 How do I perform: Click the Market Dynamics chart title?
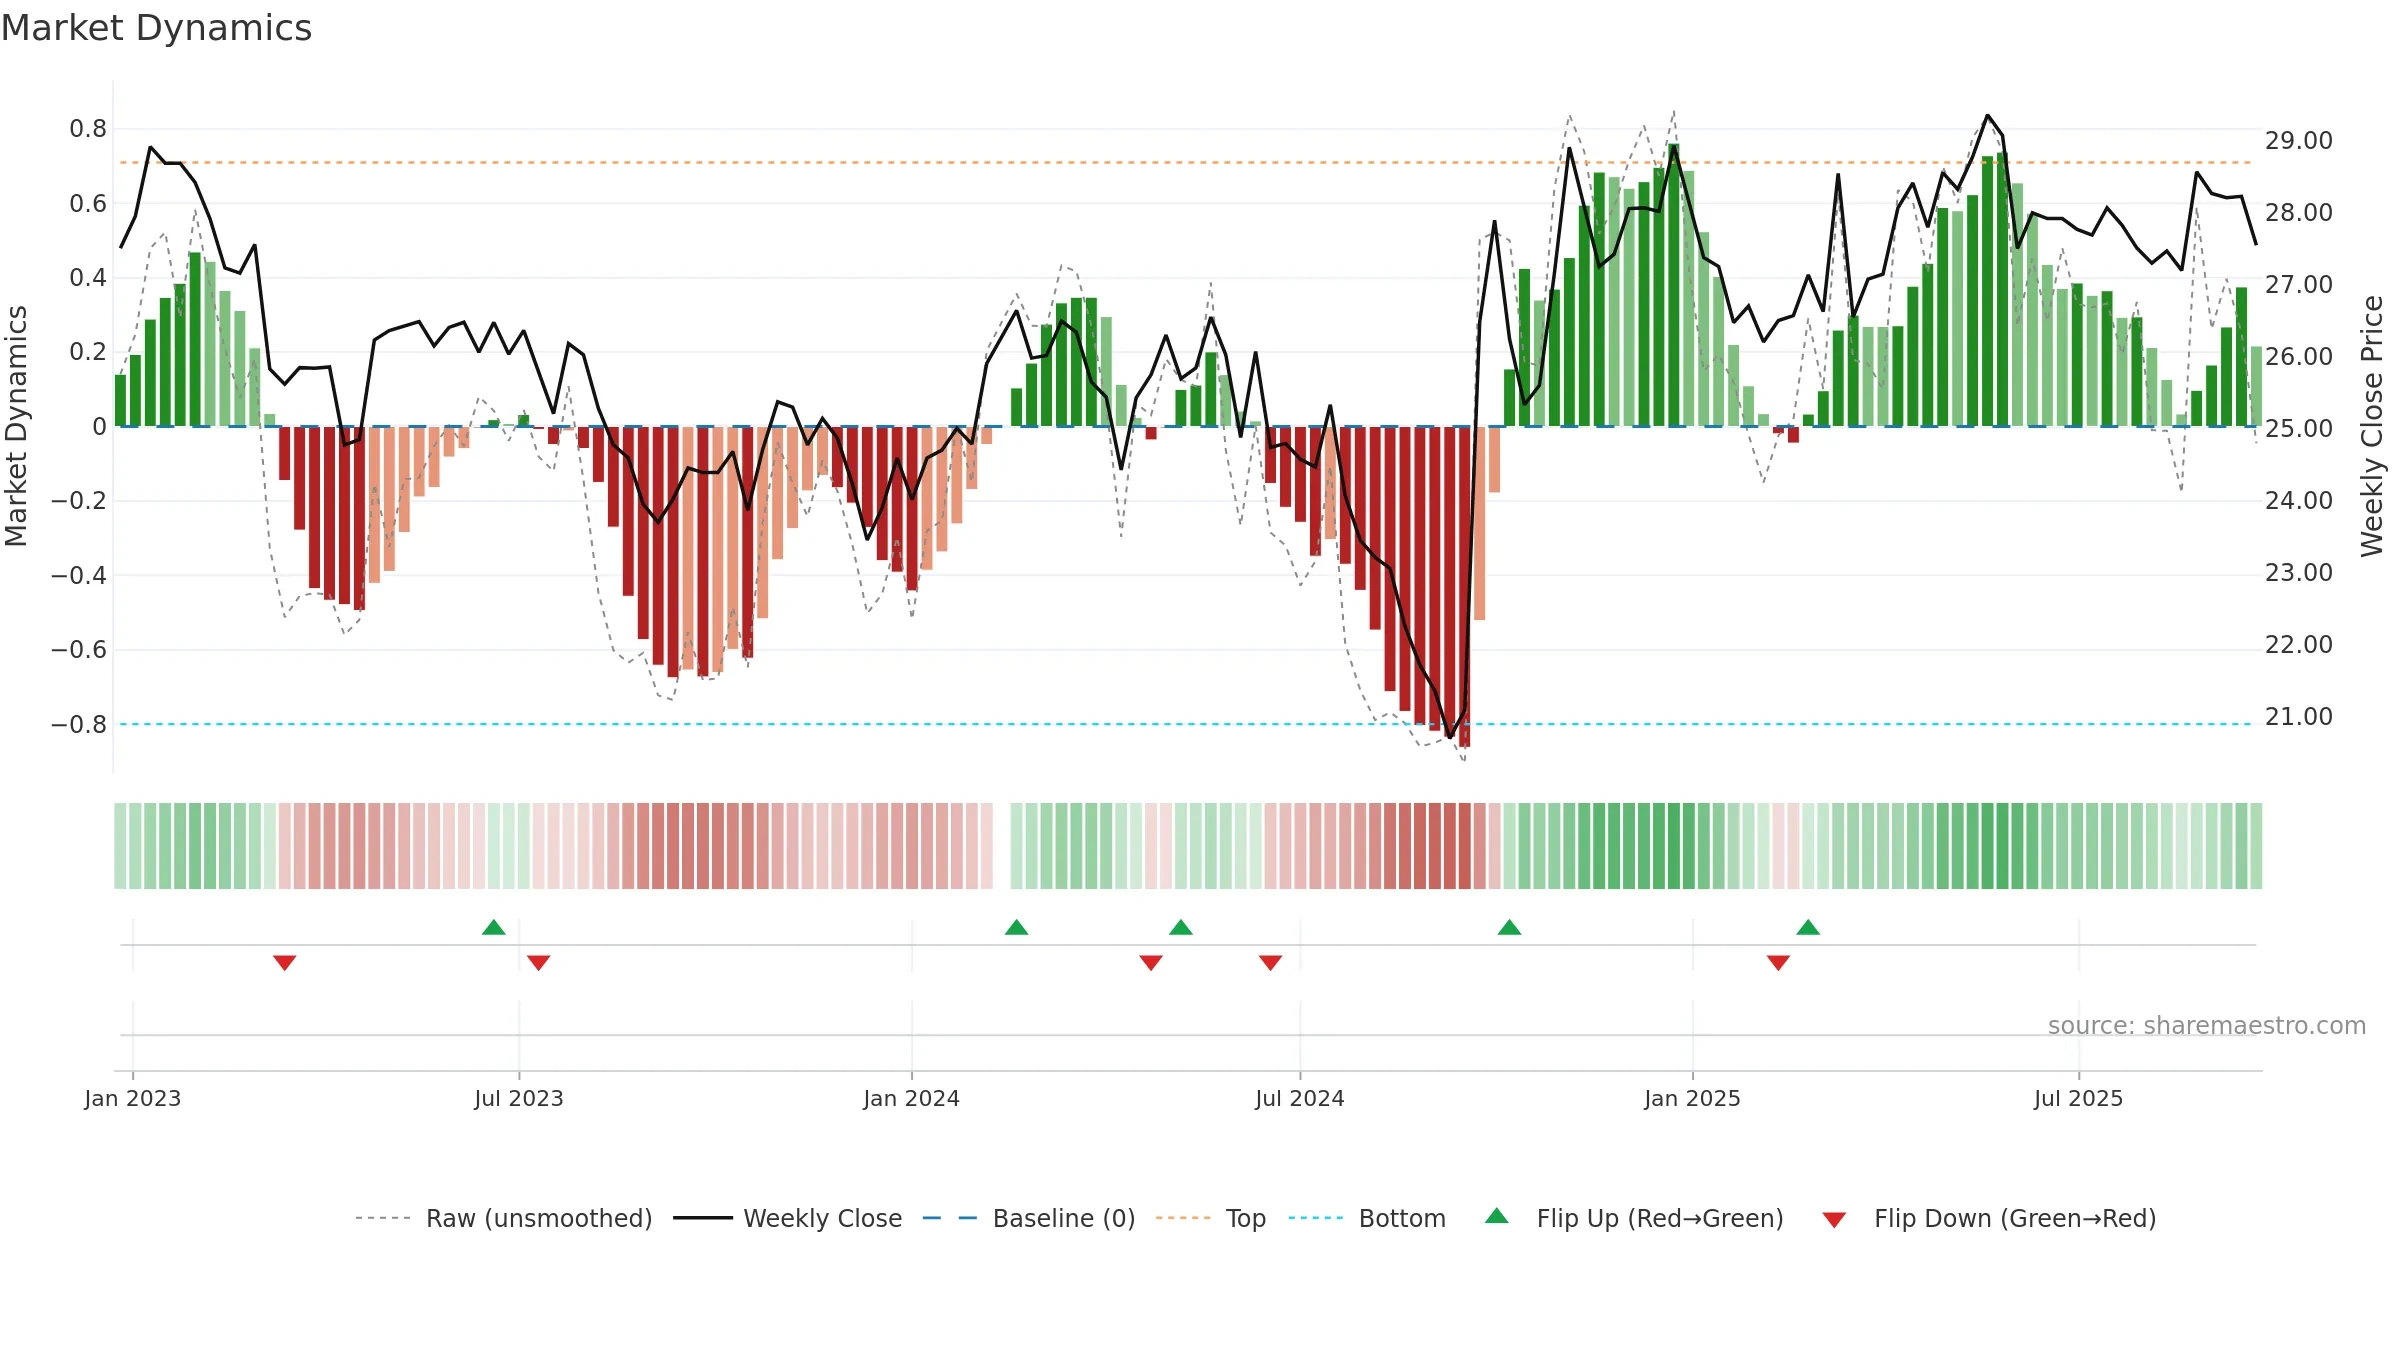point(156,28)
